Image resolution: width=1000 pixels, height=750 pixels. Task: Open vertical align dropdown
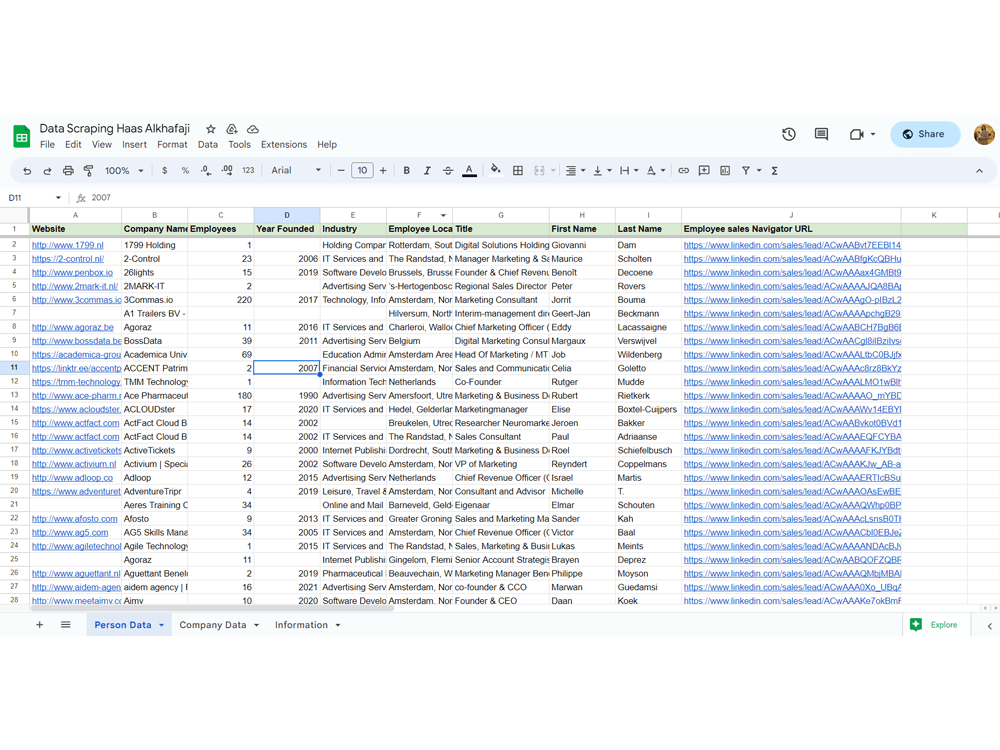601,171
